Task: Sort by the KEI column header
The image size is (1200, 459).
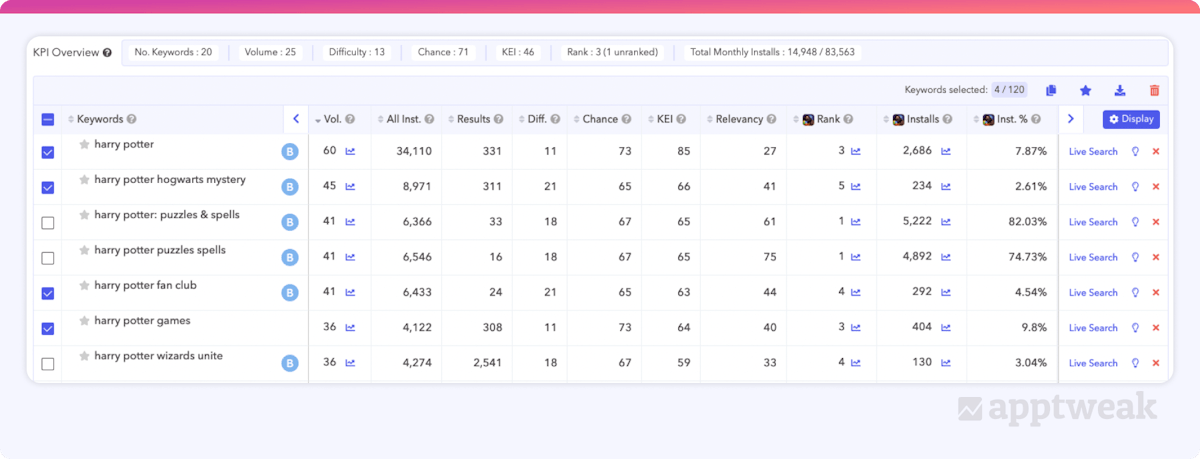Action: (664, 119)
